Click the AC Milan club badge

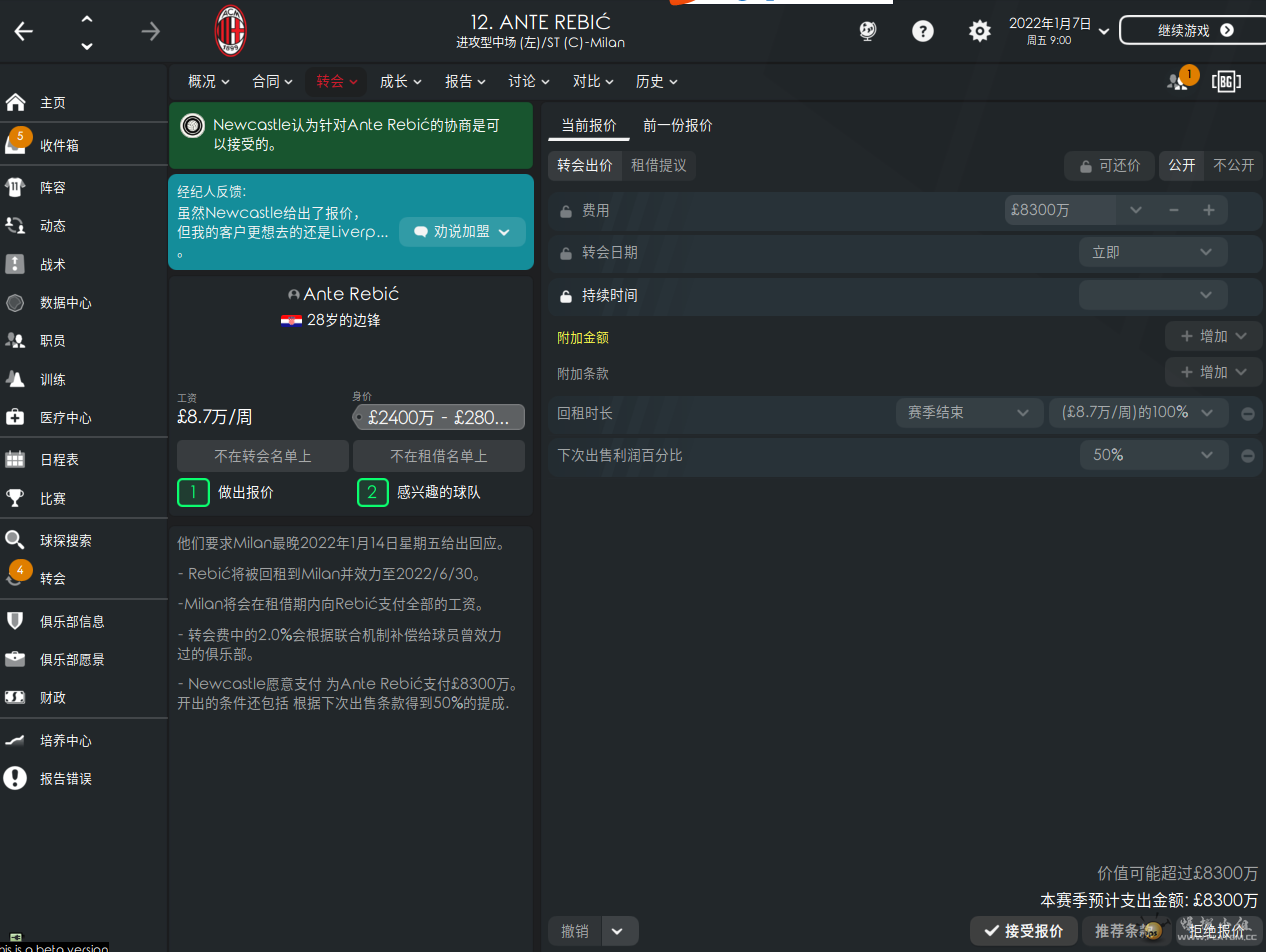[x=231, y=31]
